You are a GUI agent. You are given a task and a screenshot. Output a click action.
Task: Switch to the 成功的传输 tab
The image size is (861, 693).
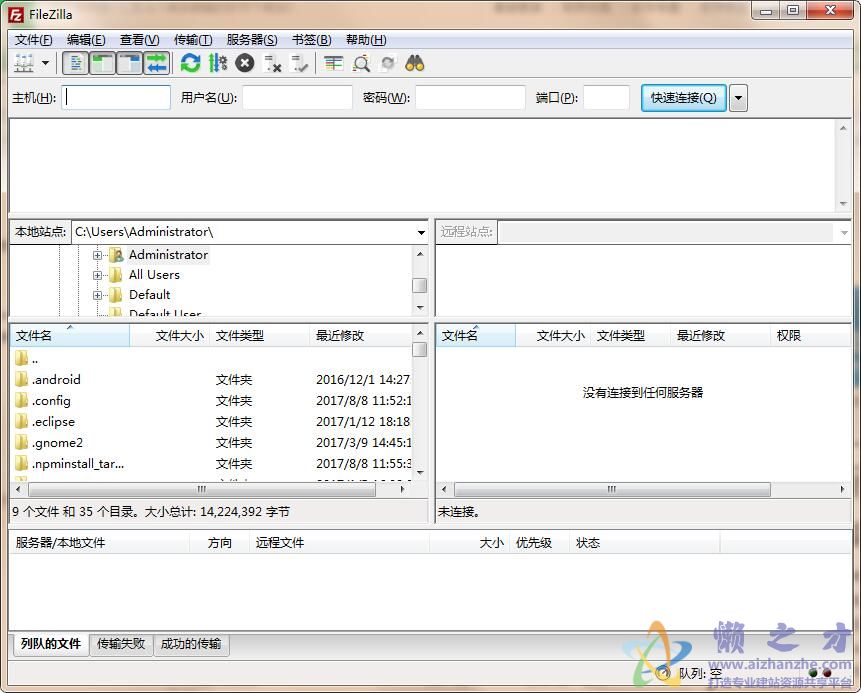click(191, 645)
